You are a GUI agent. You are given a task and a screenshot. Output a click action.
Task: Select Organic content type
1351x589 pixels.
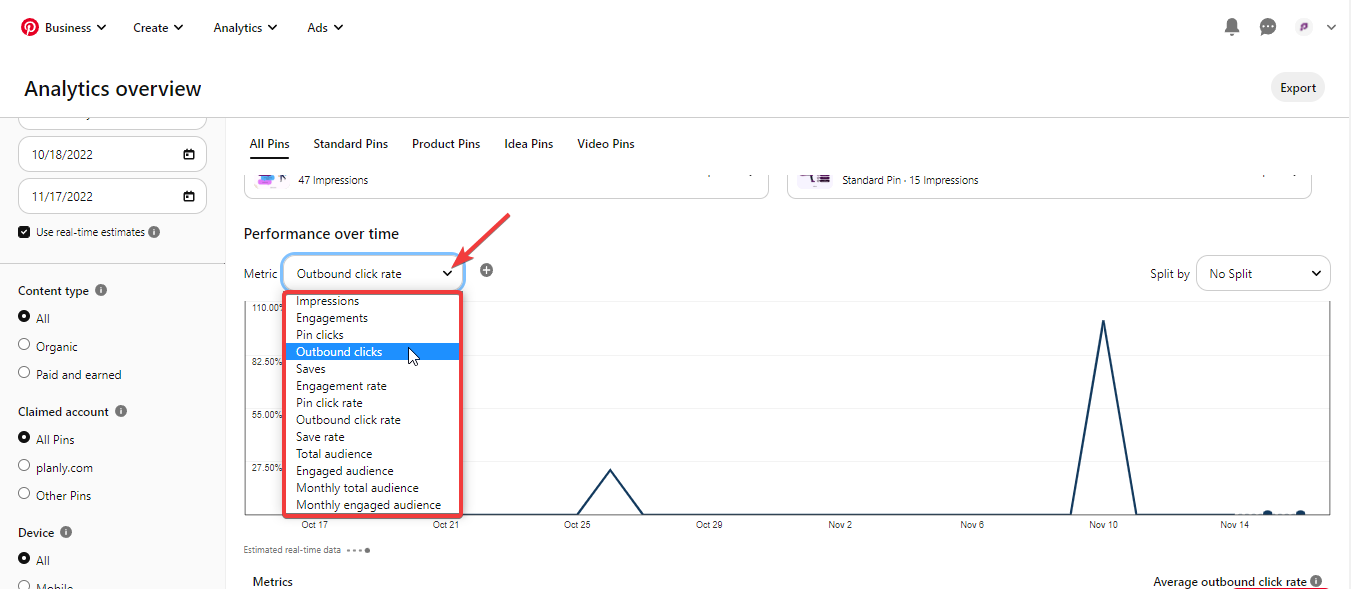tap(24, 345)
